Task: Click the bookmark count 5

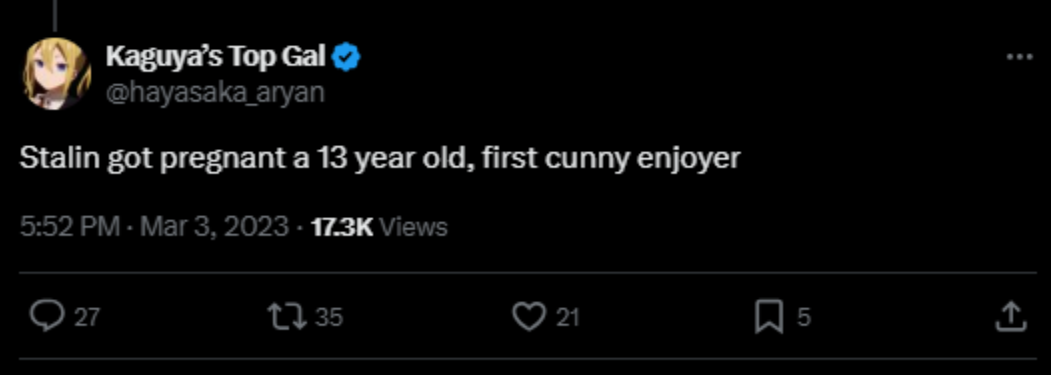Action: (804, 317)
